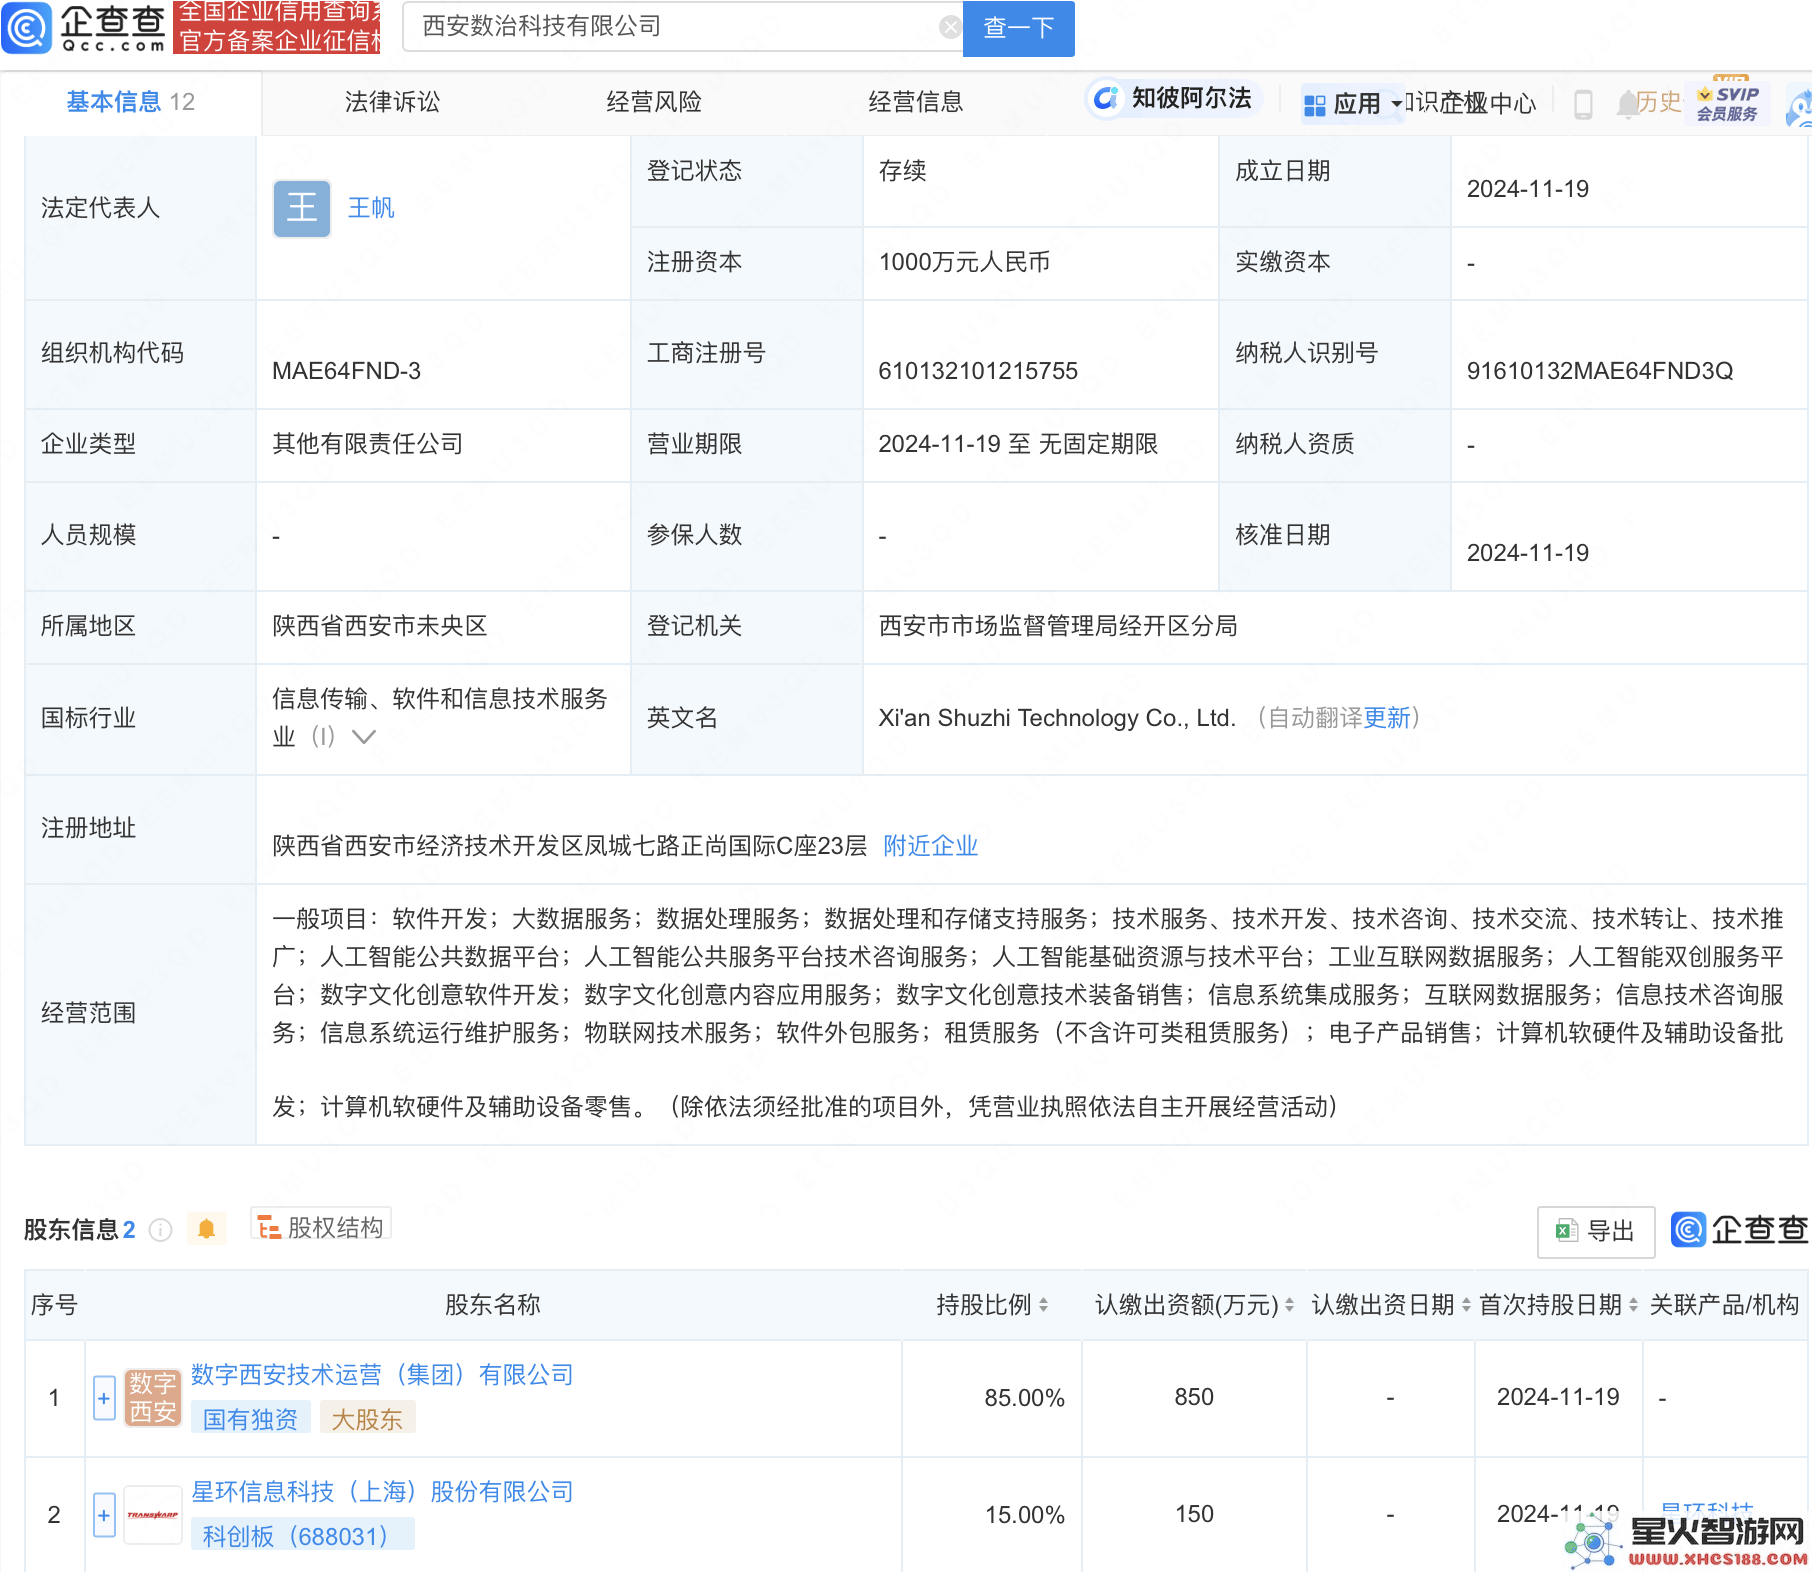
Task: Click the 610132101215755 registration number
Action: click(978, 371)
